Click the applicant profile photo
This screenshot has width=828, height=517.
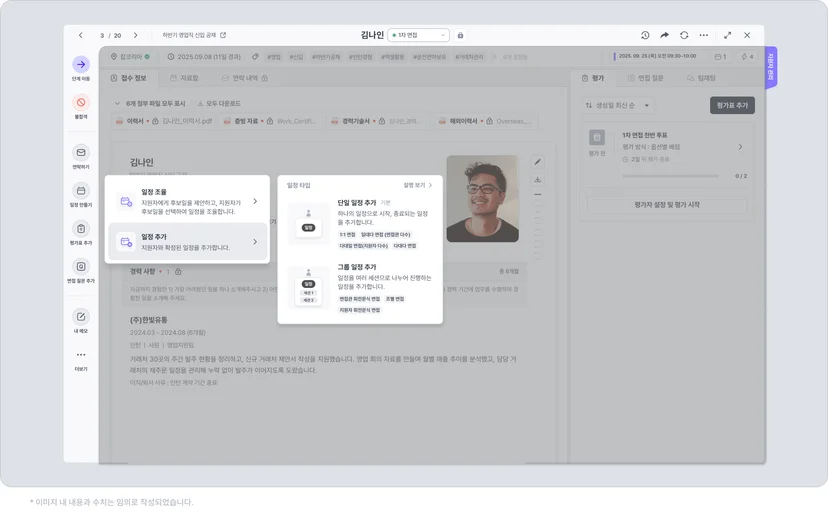(483, 199)
